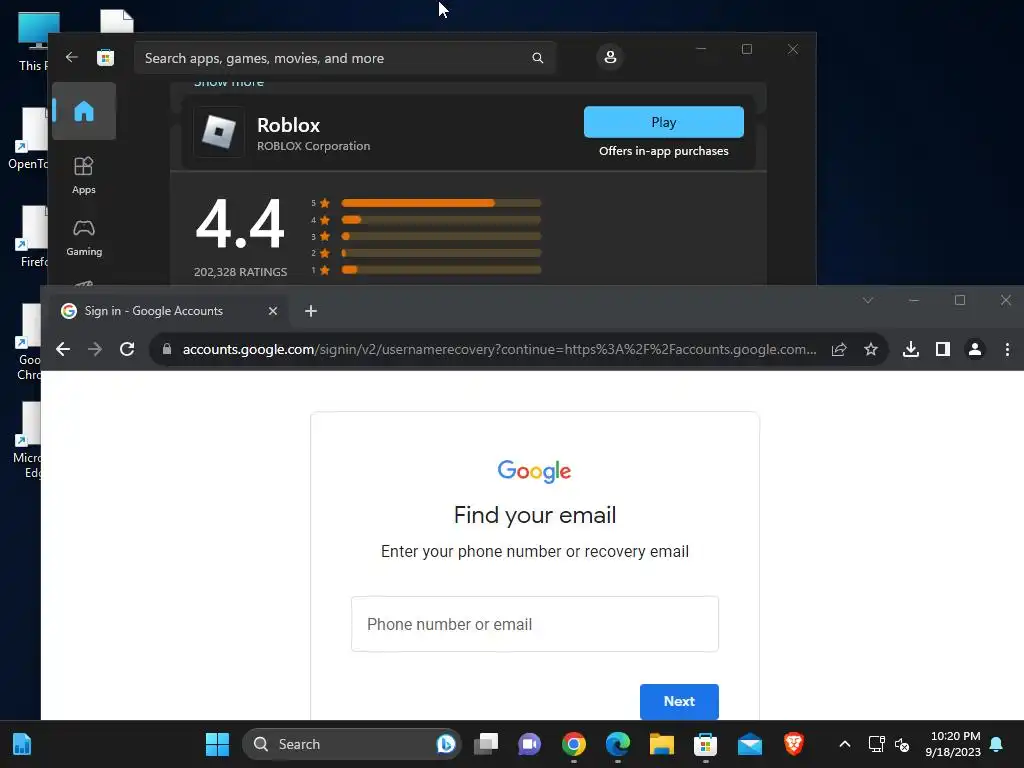Open Mail from the taskbar
1024x768 pixels.
coord(750,744)
